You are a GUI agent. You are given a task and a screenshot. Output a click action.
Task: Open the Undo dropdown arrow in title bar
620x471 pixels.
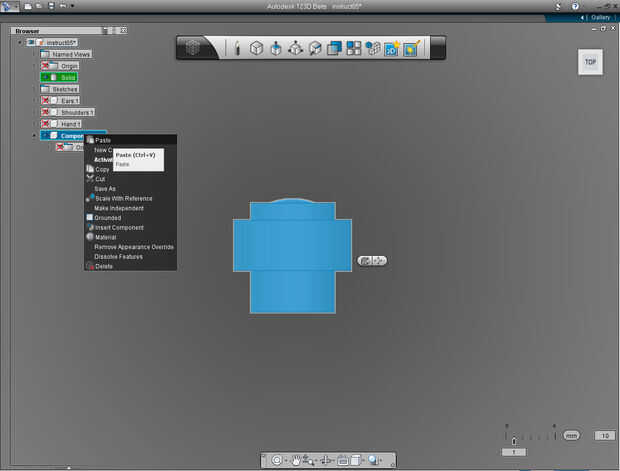pyautogui.click(x=72, y=6)
